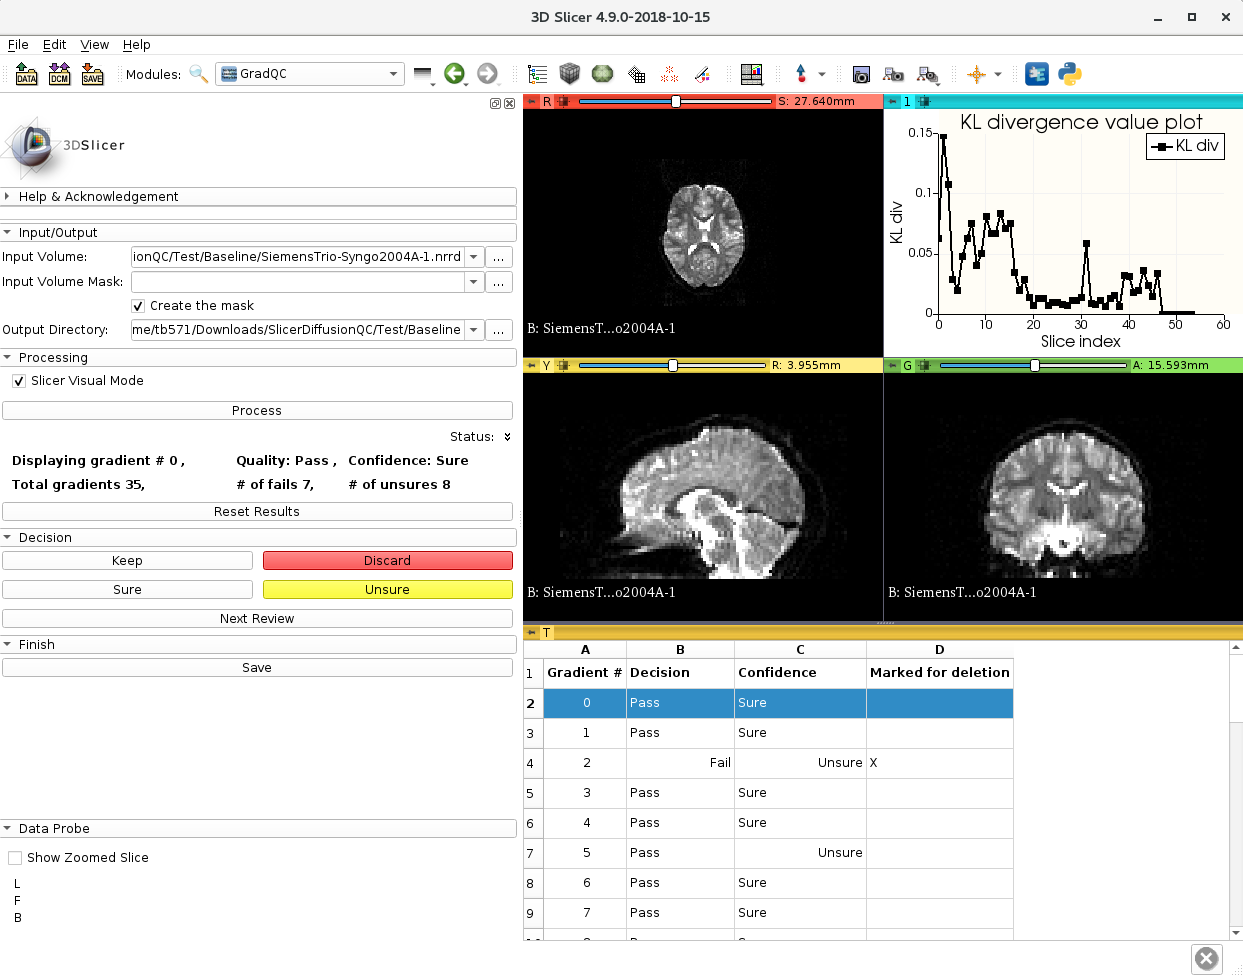Collapse the Input/Output section

pyautogui.click(x=259, y=233)
